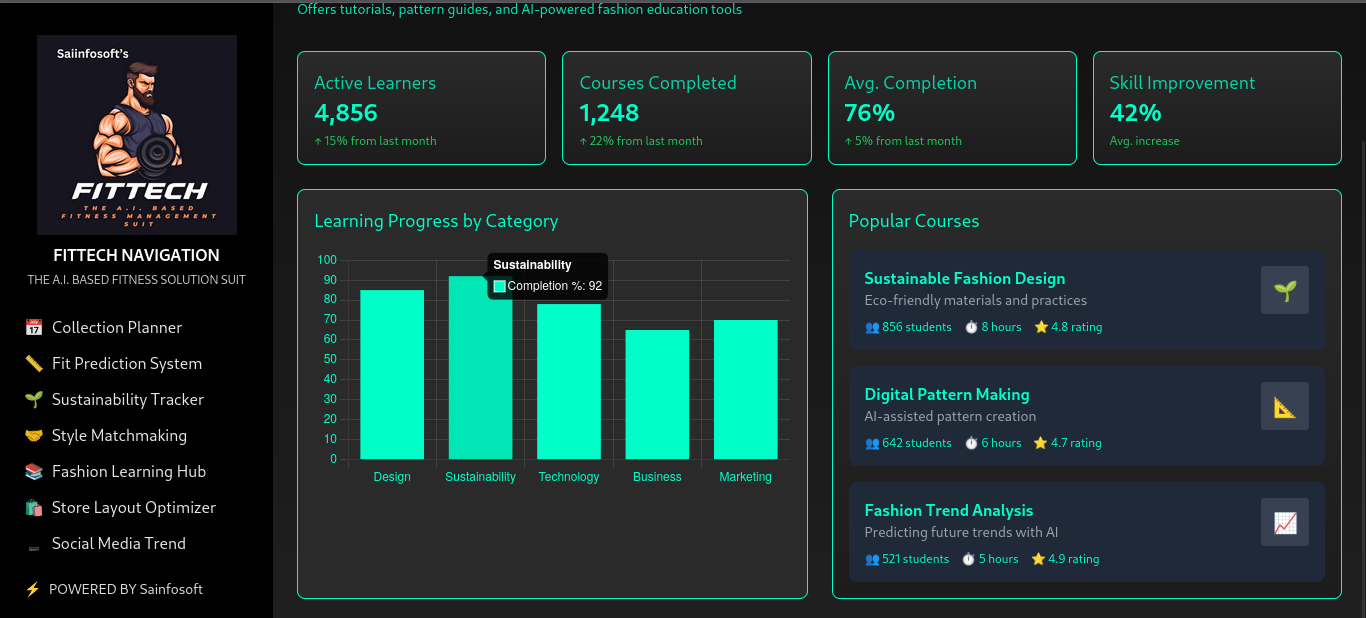Click the calendar icon beside Collection Planner
1366x618 pixels.
pos(34,328)
